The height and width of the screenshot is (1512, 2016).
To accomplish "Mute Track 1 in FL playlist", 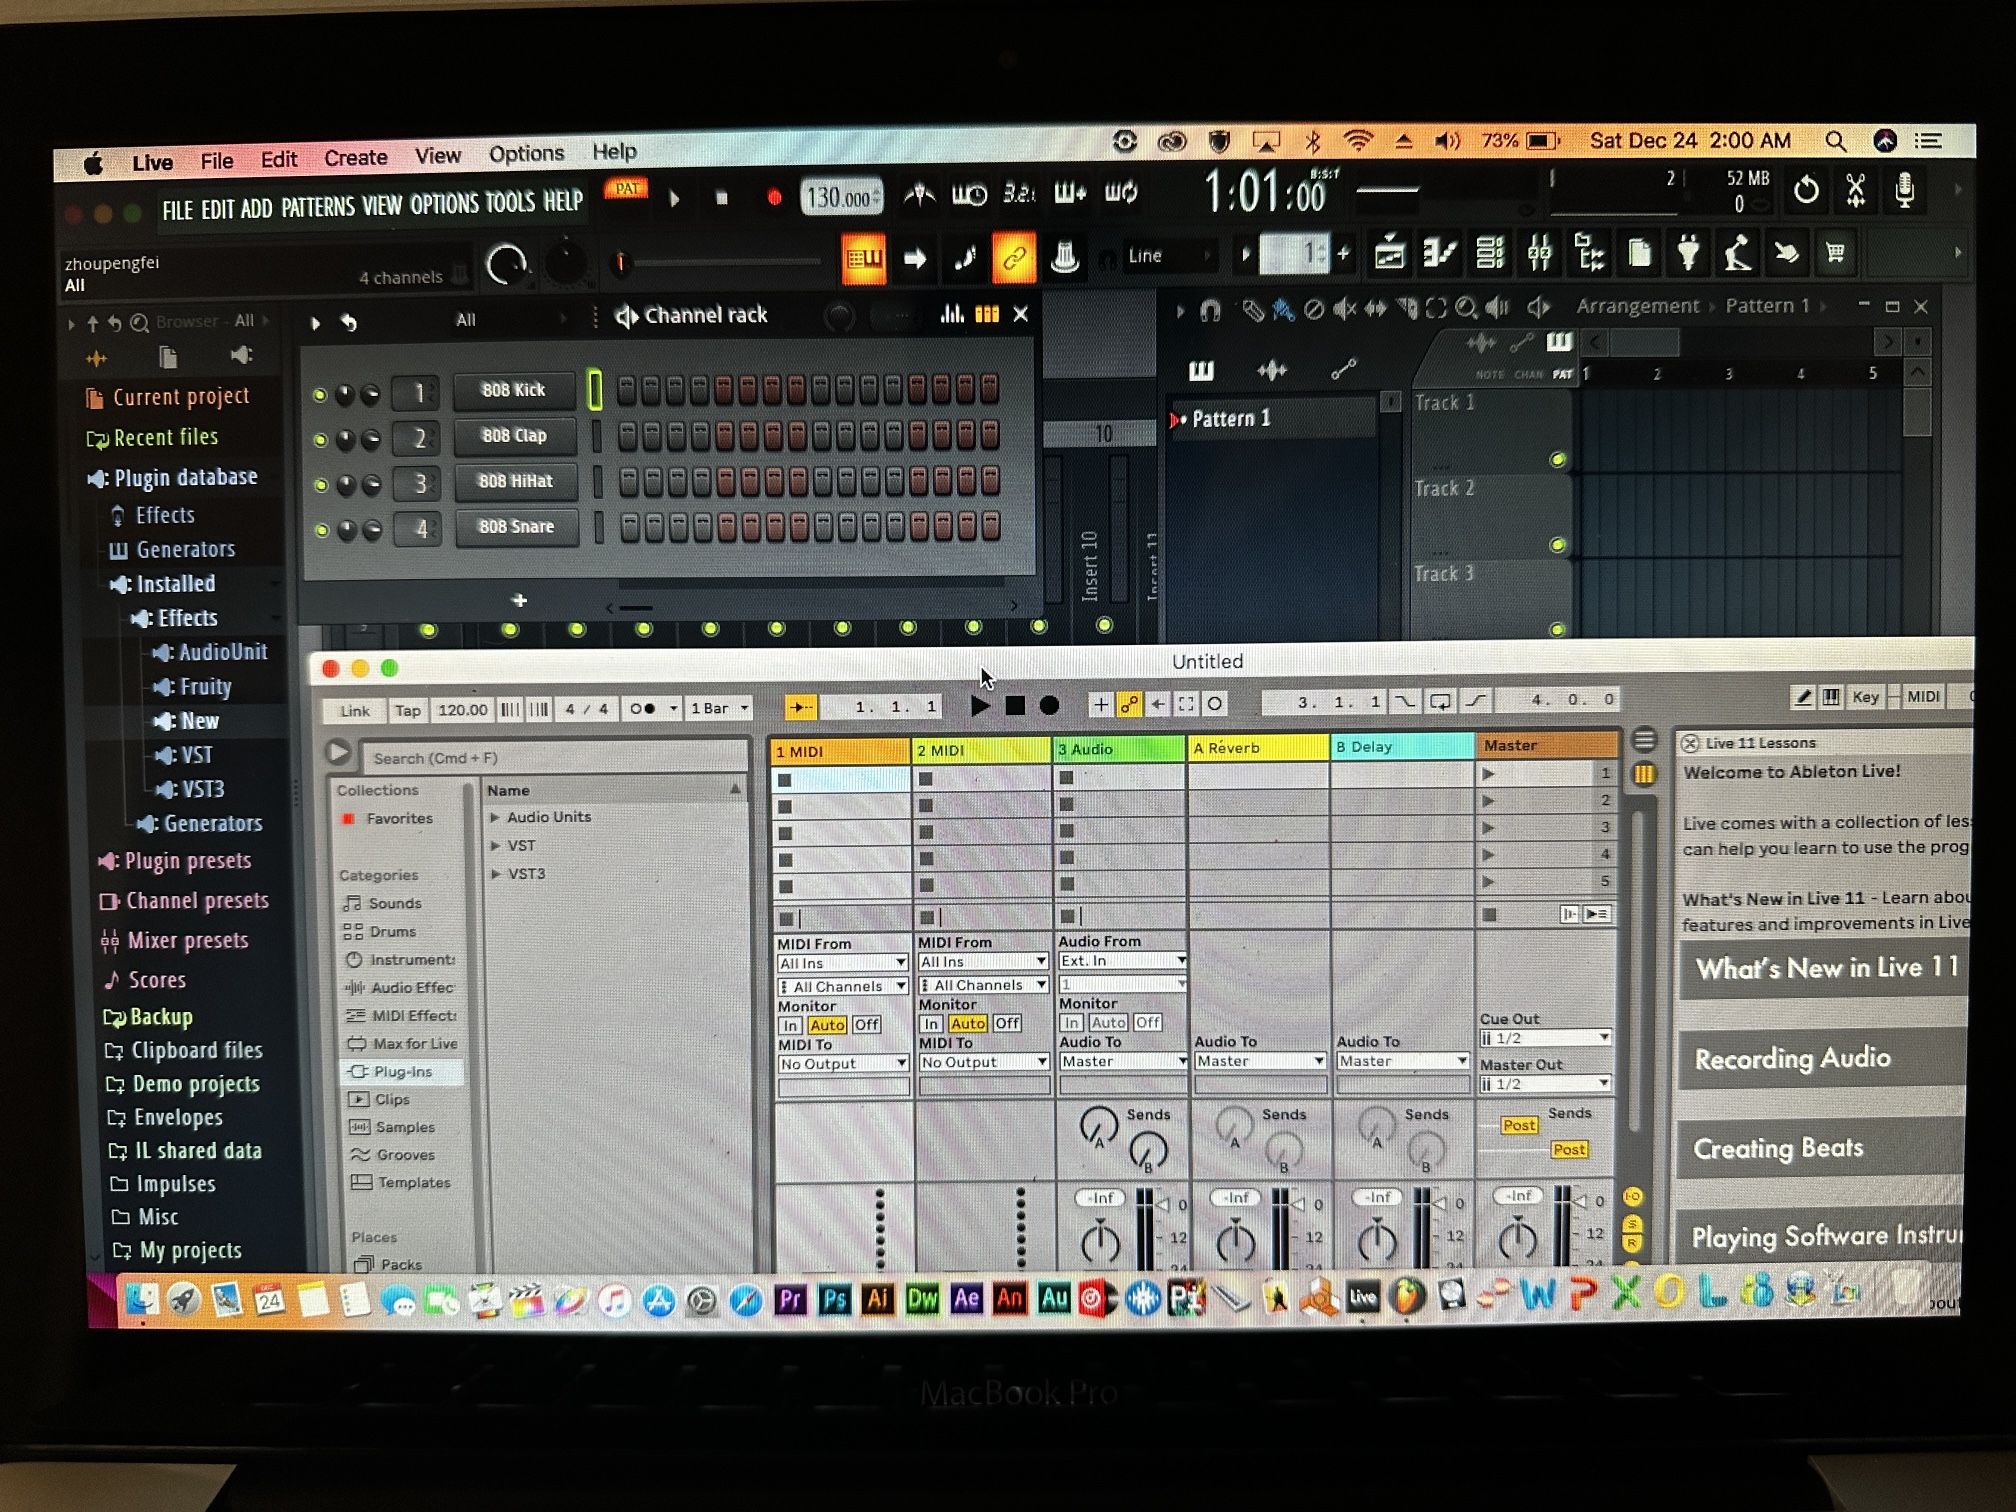I will tap(1558, 460).
